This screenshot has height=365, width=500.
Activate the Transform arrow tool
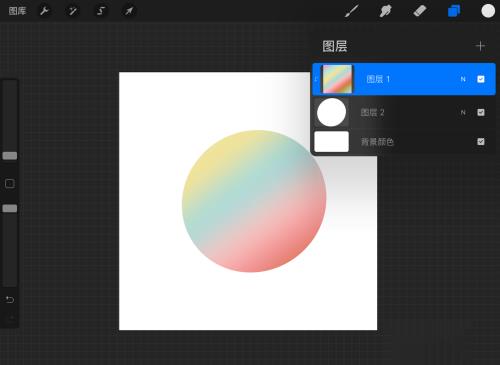point(129,11)
